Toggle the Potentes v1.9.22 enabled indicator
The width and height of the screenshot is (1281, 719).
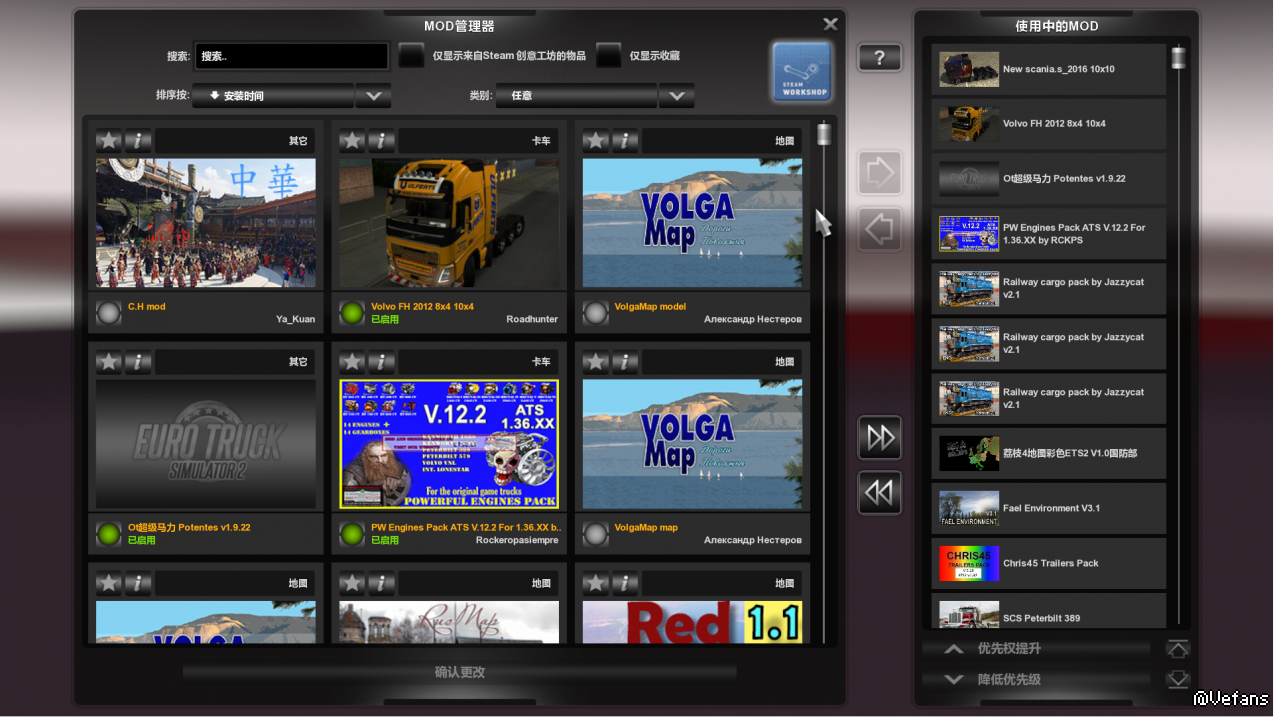pos(108,534)
